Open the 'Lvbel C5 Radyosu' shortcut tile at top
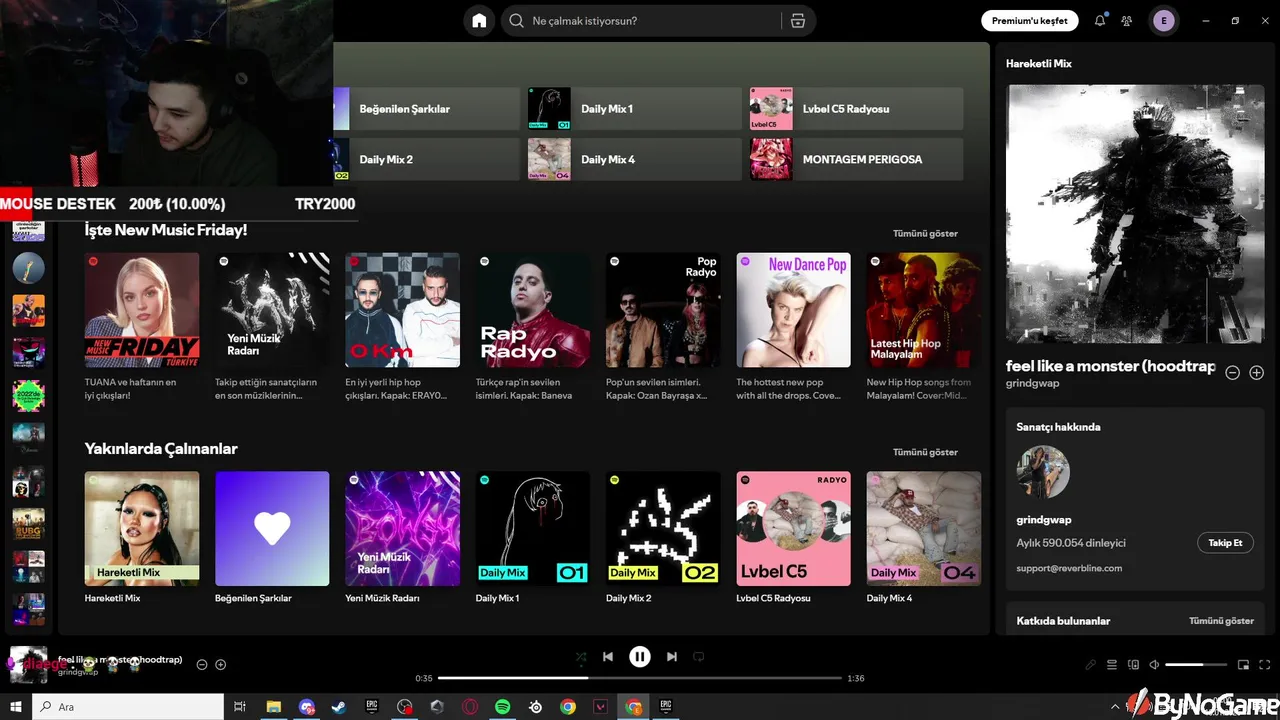Image resolution: width=1280 pixels, height=720 pixels. pyautogui.click(x=856, y=108)
